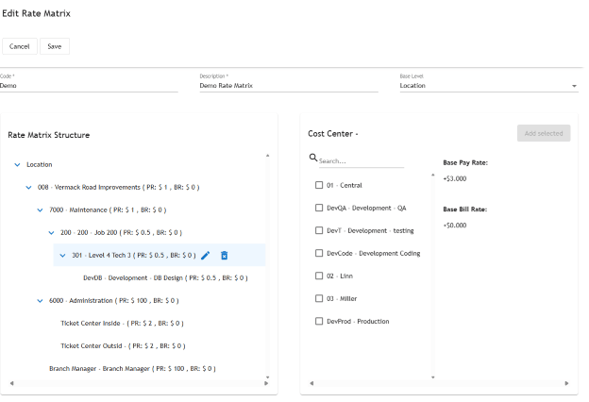
Task: Click the Cost Center search field
Action: click(x=361, y=161)
